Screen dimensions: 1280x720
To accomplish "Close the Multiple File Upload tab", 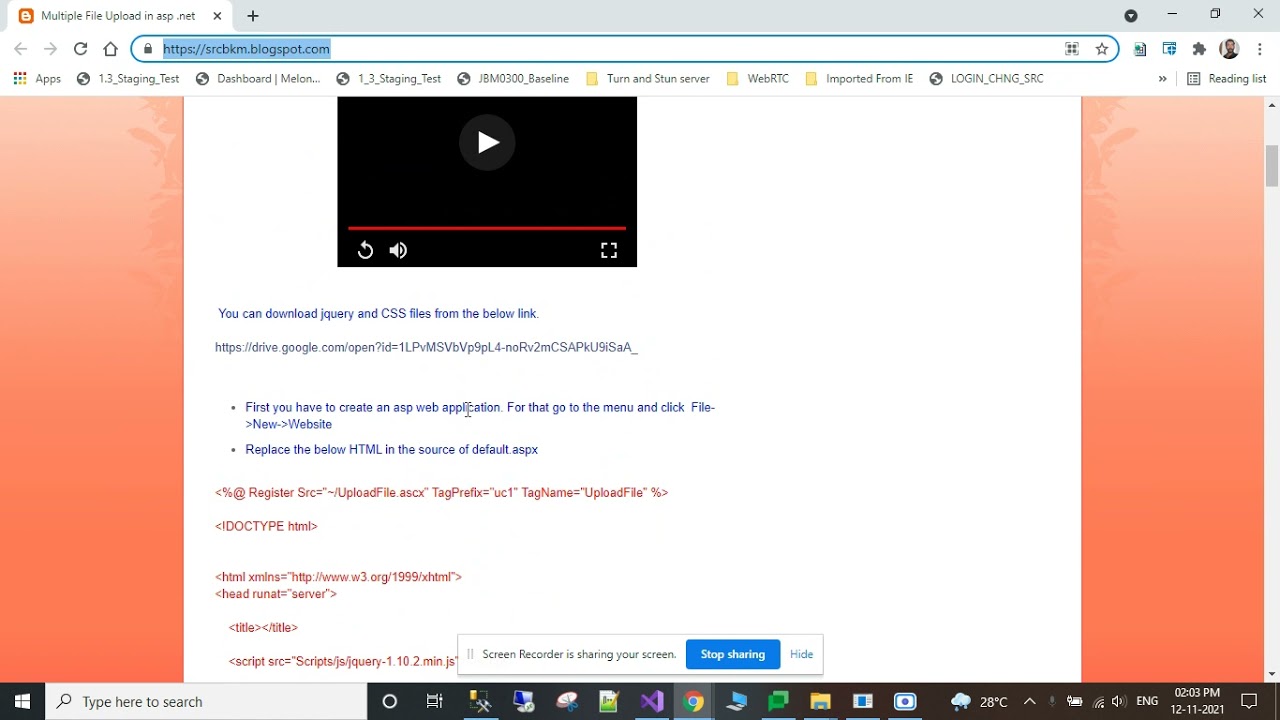I will tap(217, 16).
